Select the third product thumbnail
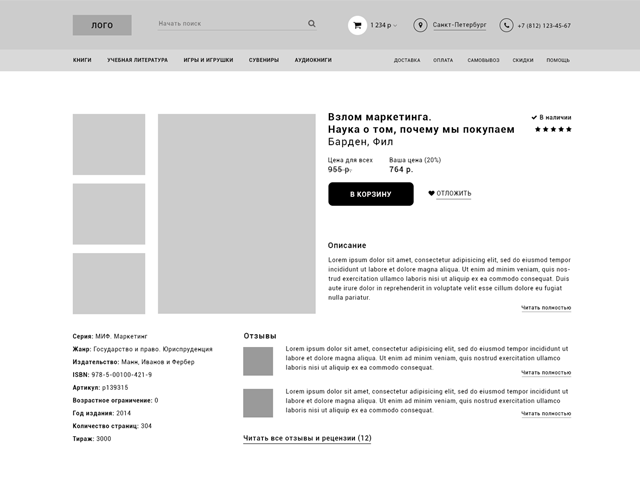The width and height of the screenshot is (640, 480). pyautogui.click(x=109, y=284)
